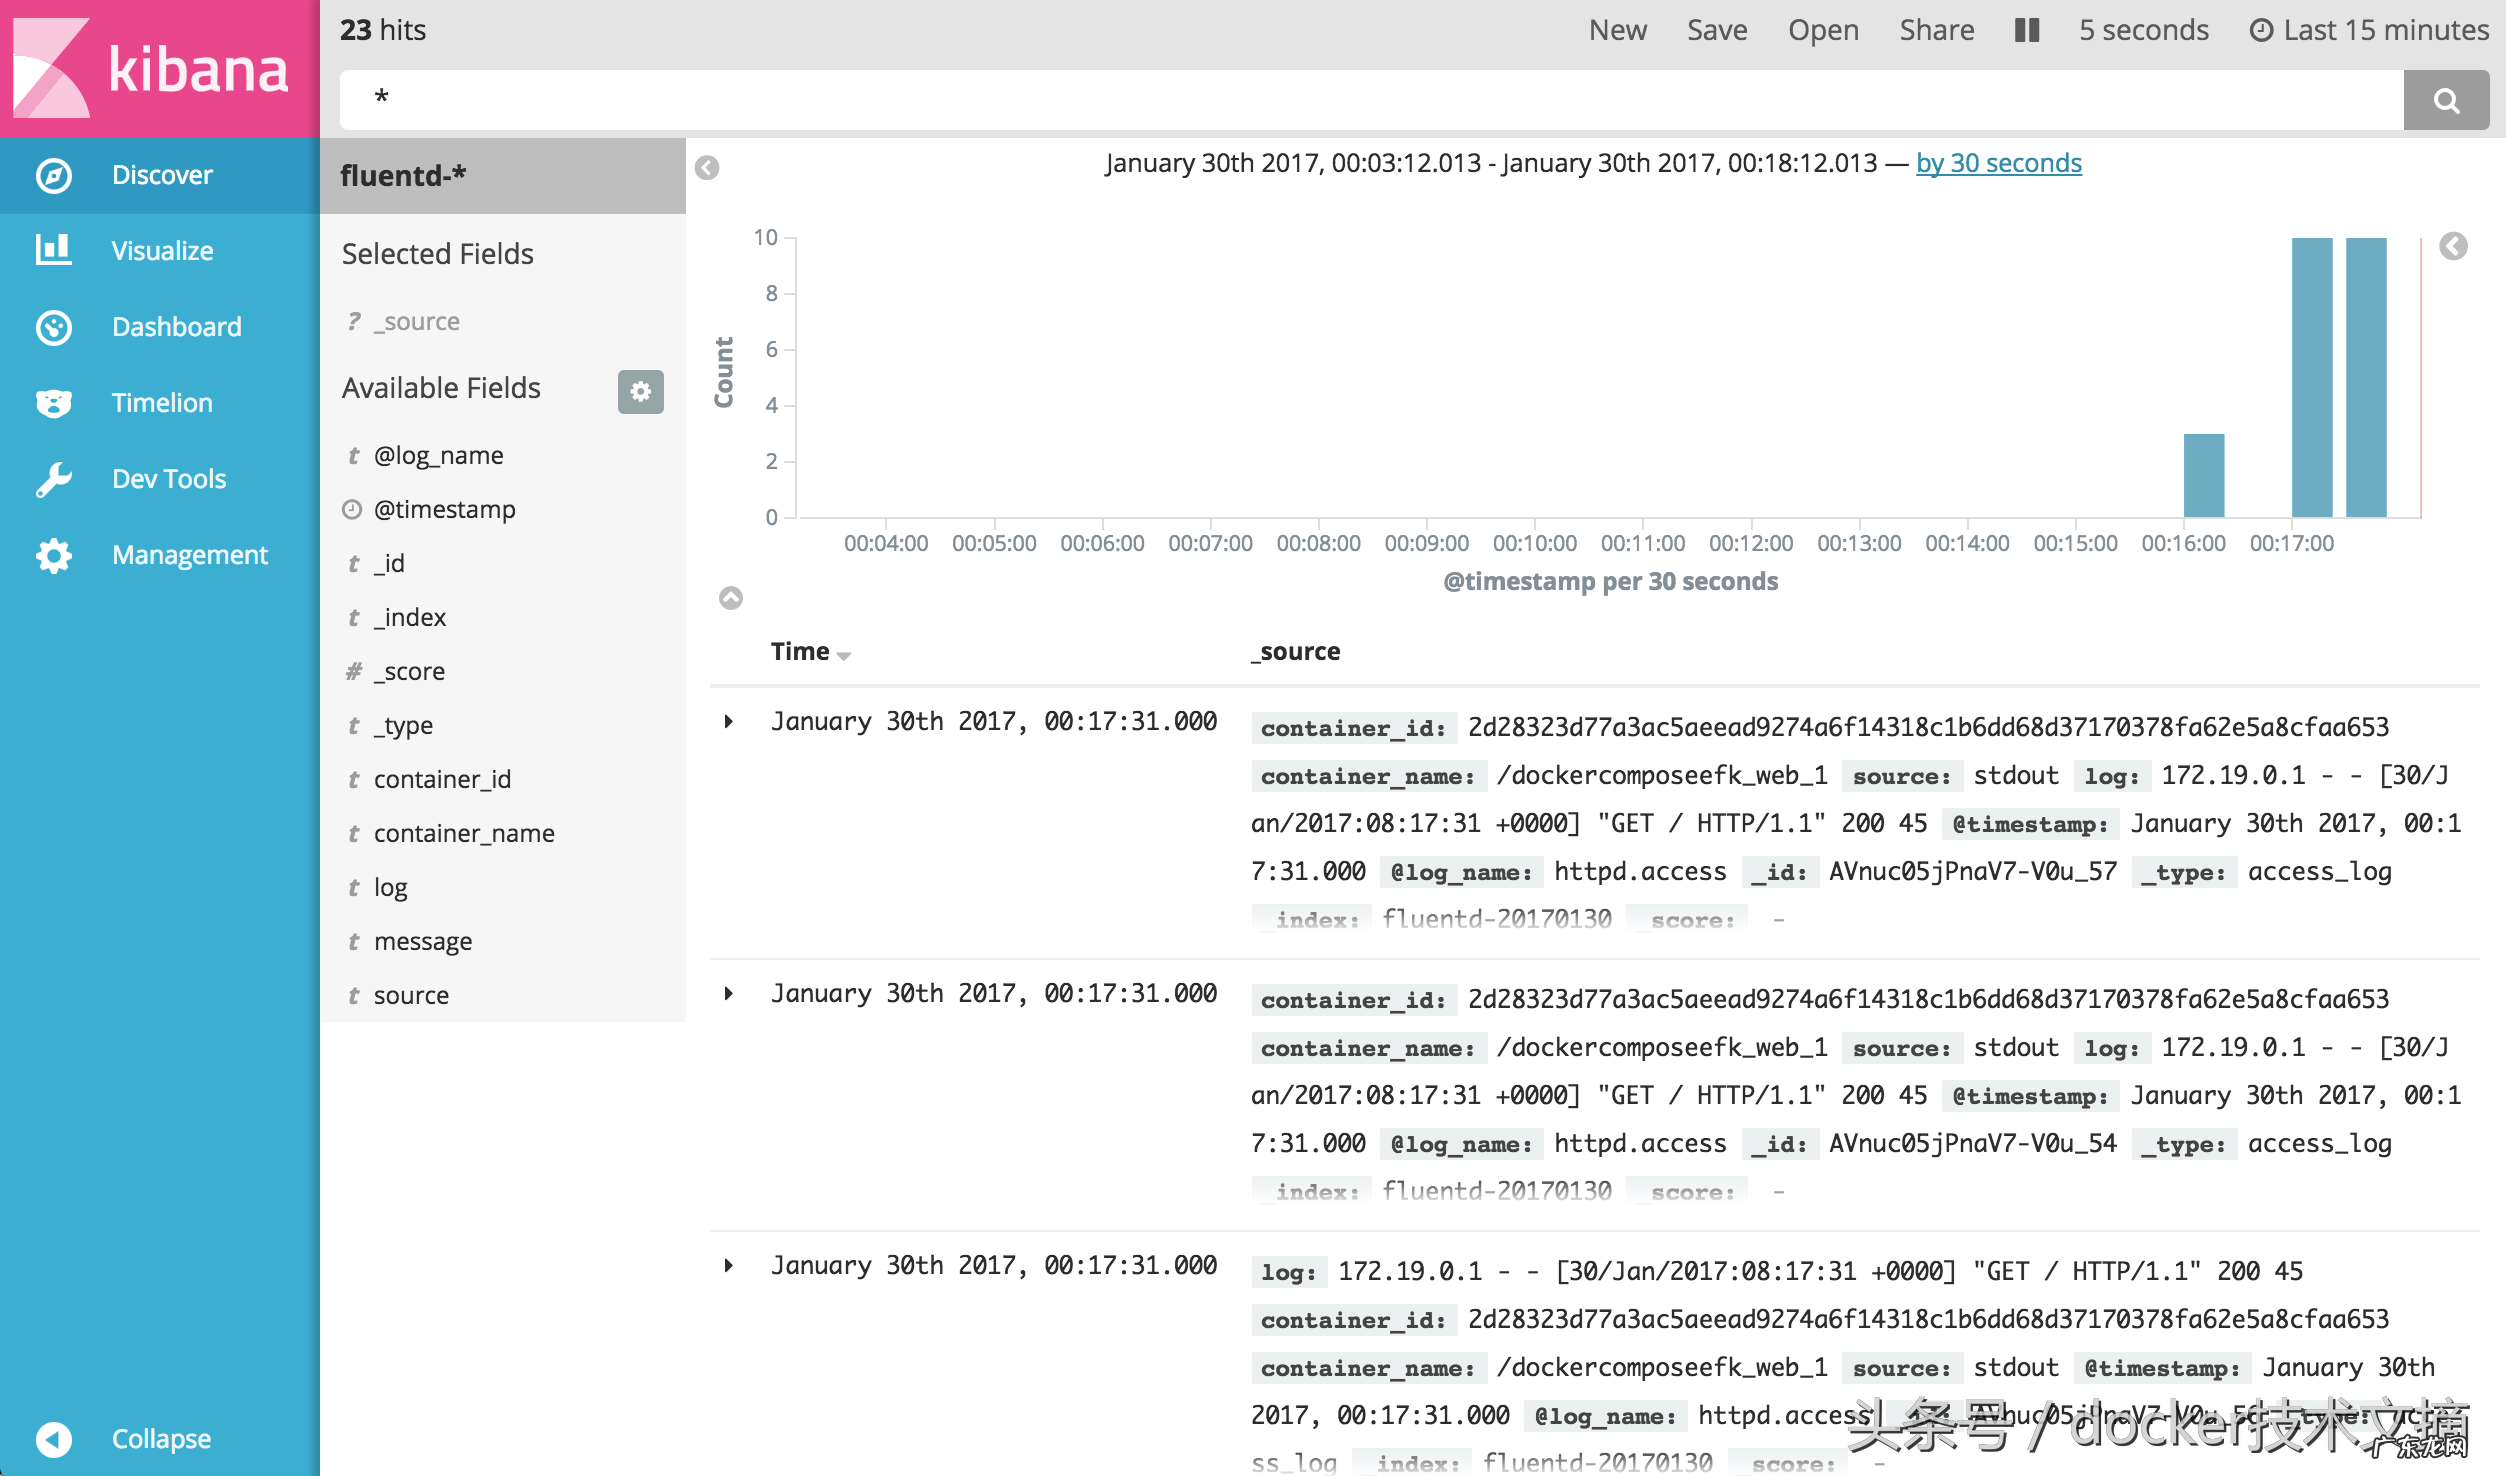
Task: Open the Share menu
Action: tap(1936, 30)
